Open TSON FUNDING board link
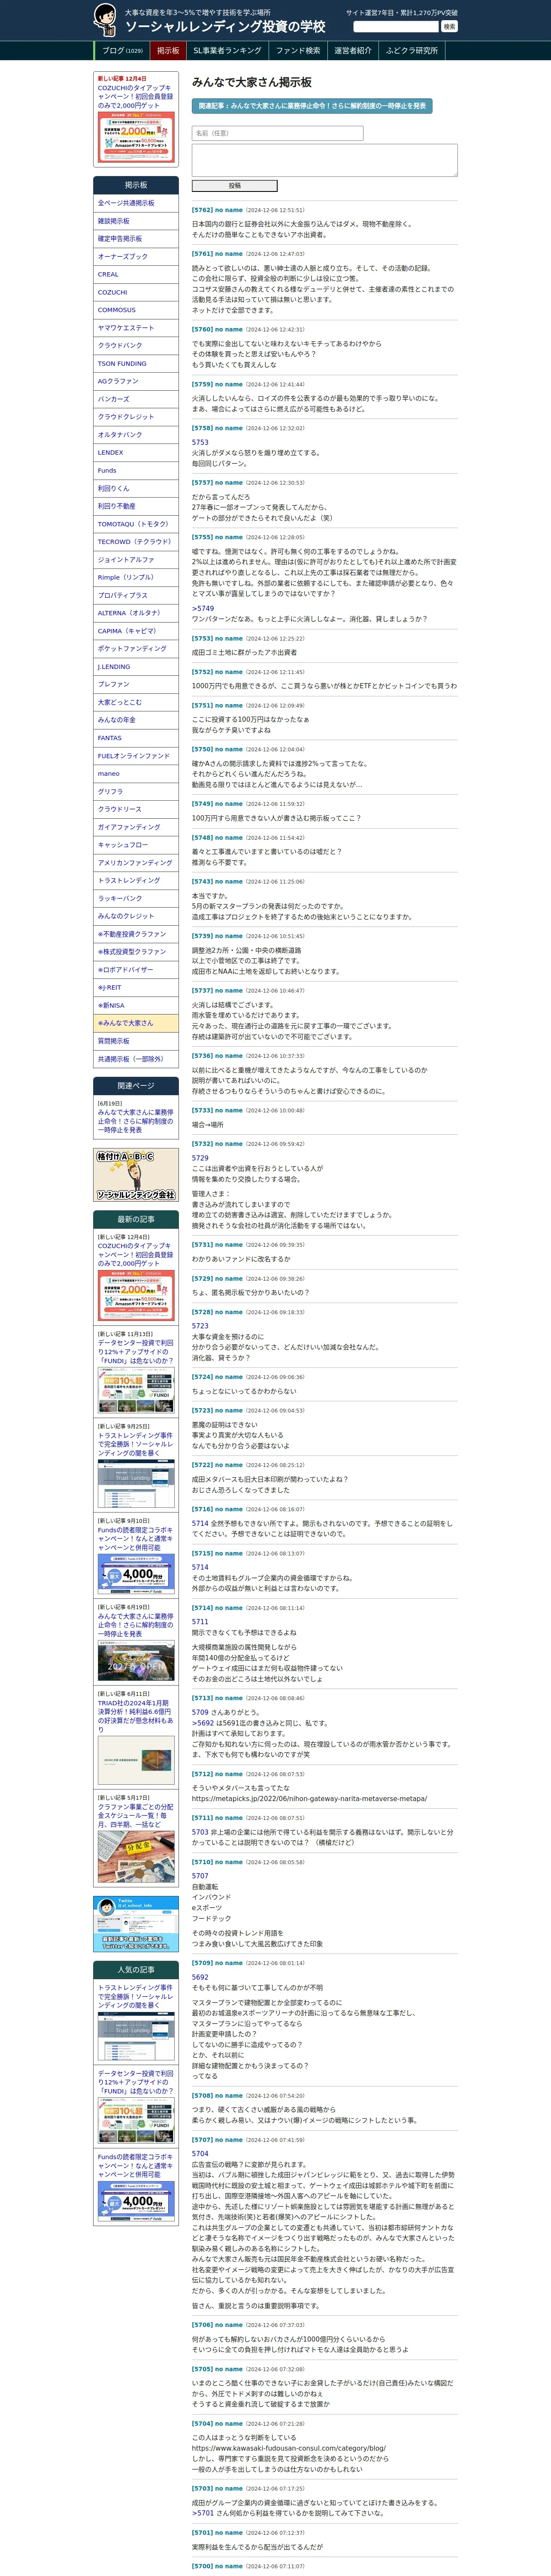The image size is (551, 2576). (136, 364)
